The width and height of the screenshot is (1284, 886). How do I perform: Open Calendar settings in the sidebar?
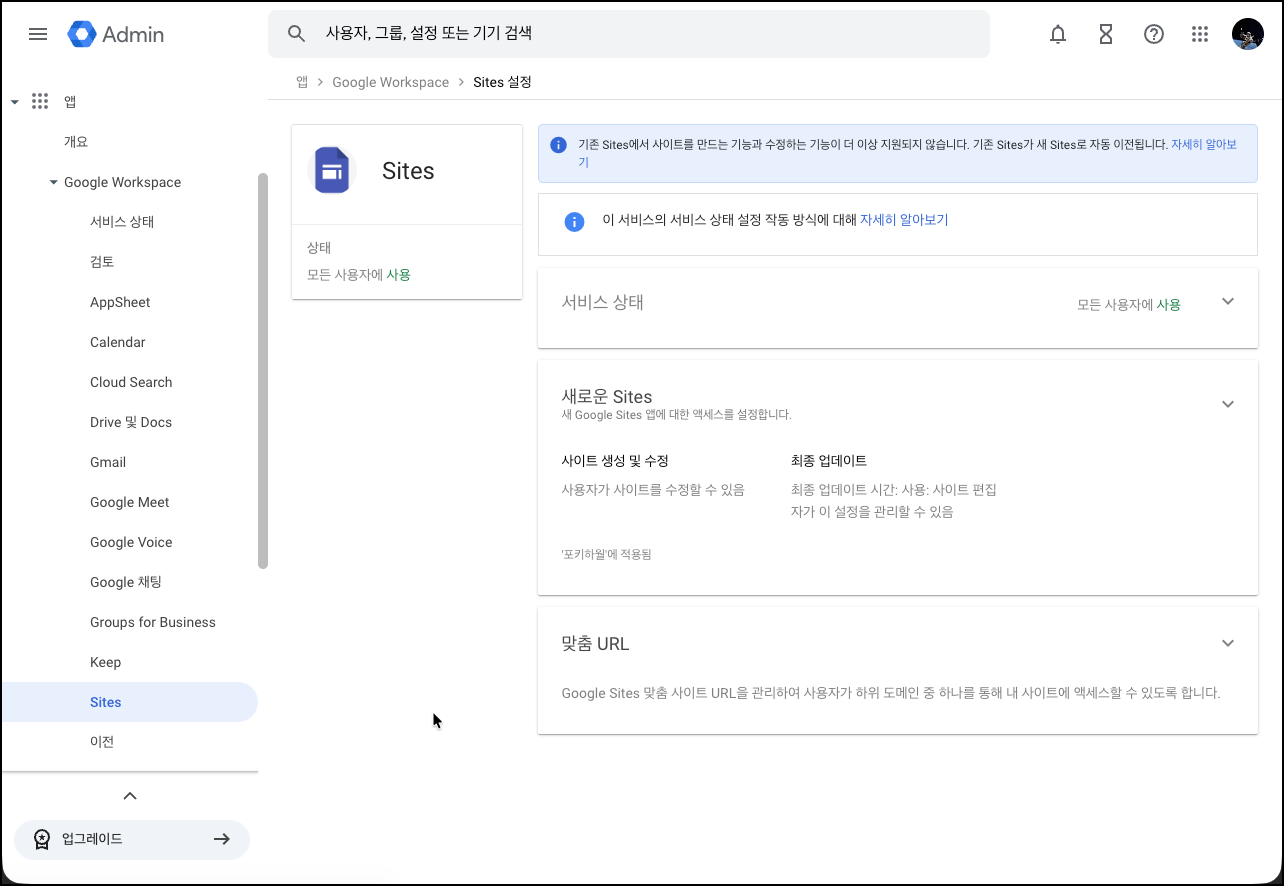(x=118, y=342)
